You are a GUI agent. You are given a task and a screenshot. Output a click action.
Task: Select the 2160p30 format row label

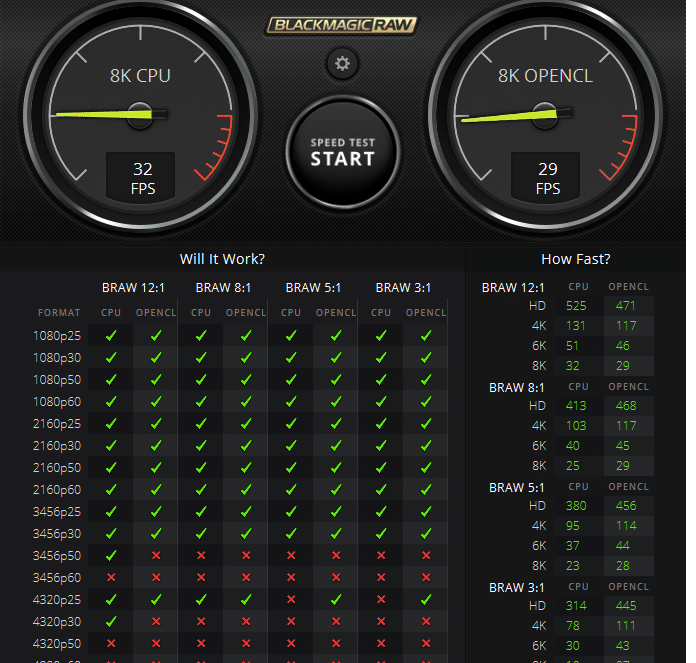click(57, 446)
